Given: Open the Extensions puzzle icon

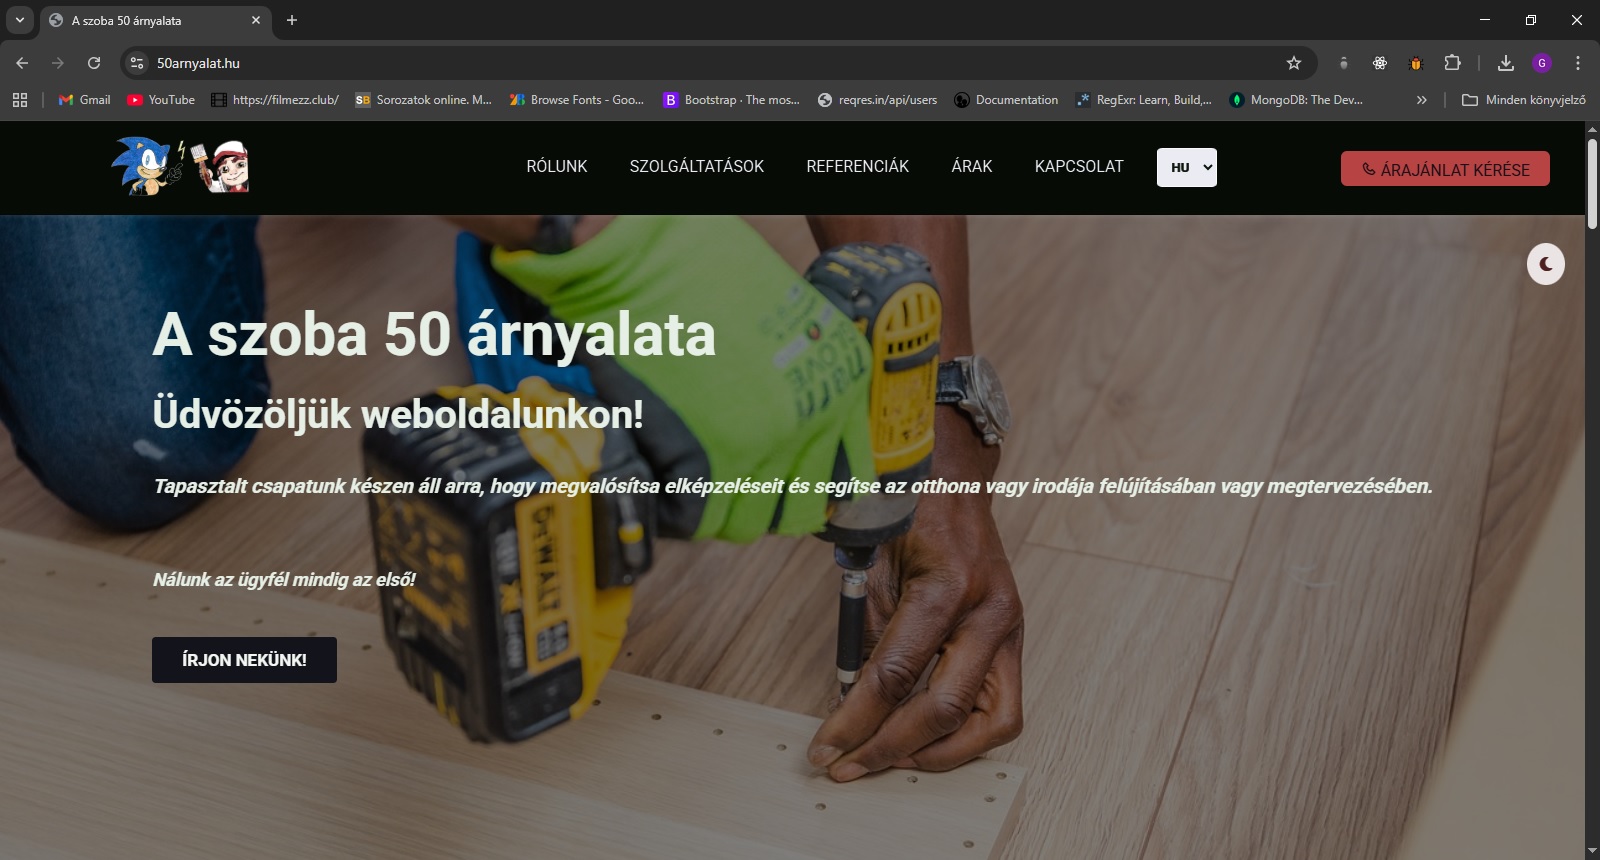Looking at the screenshot, I should tap(1452, 63).
